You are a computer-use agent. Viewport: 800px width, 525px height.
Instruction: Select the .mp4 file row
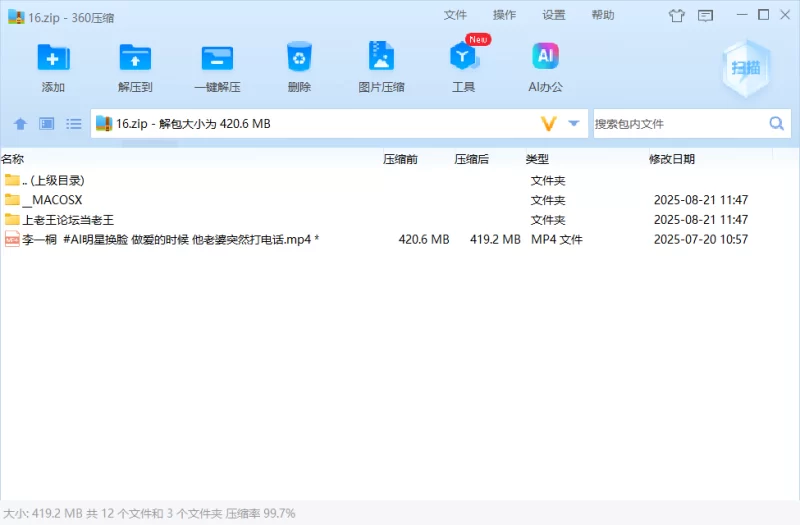(x=400, y=239)
